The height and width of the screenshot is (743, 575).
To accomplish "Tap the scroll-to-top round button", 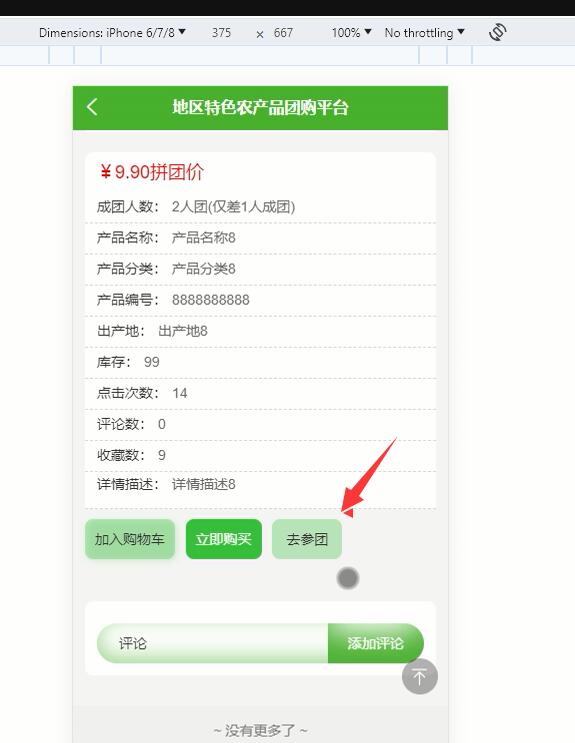I will 420,676.
